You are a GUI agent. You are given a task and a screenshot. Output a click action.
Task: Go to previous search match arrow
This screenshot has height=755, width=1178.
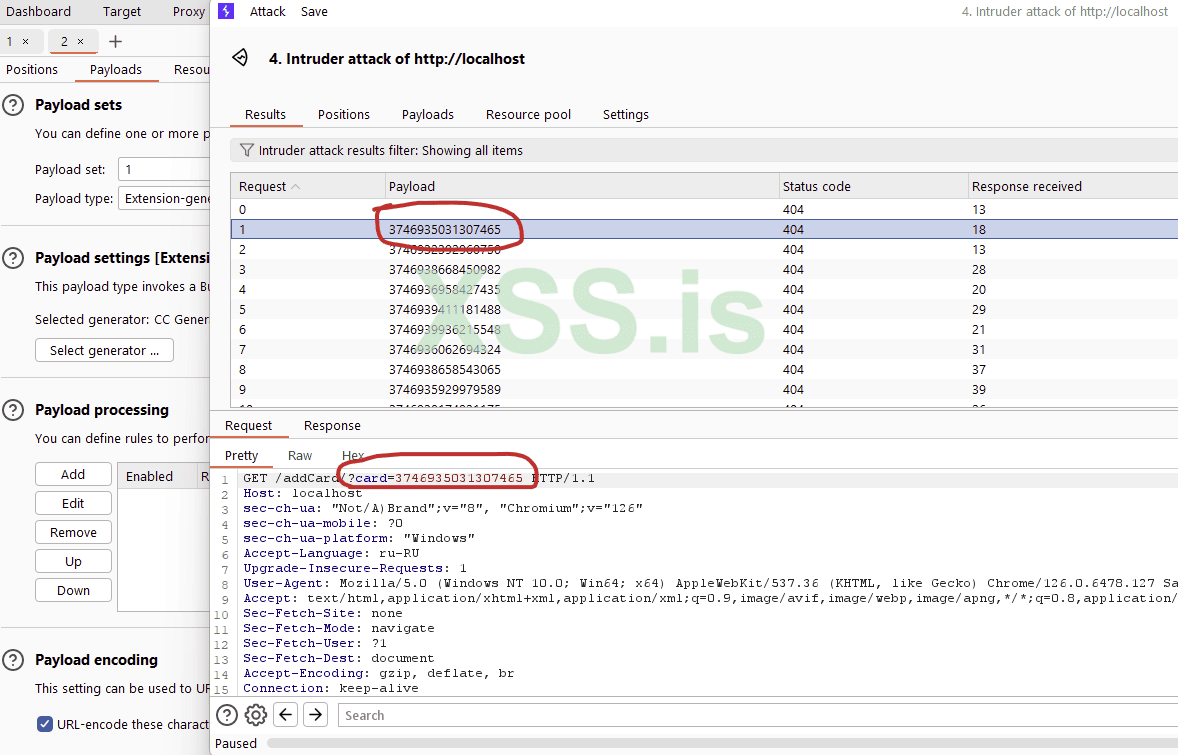(286, 715)
